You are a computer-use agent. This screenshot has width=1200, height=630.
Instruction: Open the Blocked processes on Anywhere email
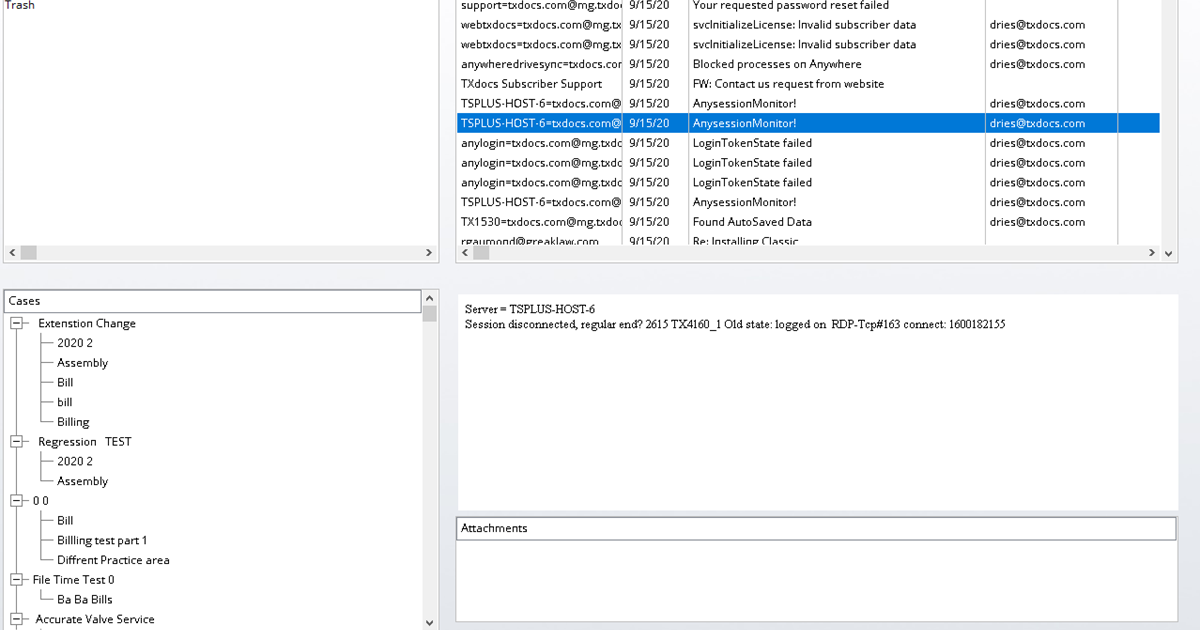(776, 64)
